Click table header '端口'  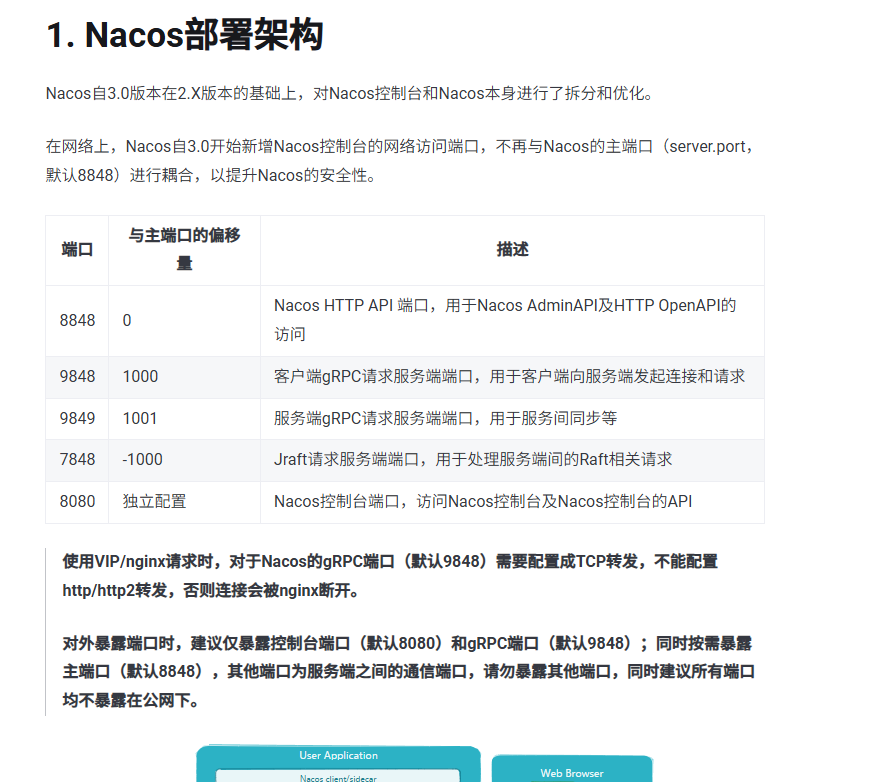click(77, 250)
